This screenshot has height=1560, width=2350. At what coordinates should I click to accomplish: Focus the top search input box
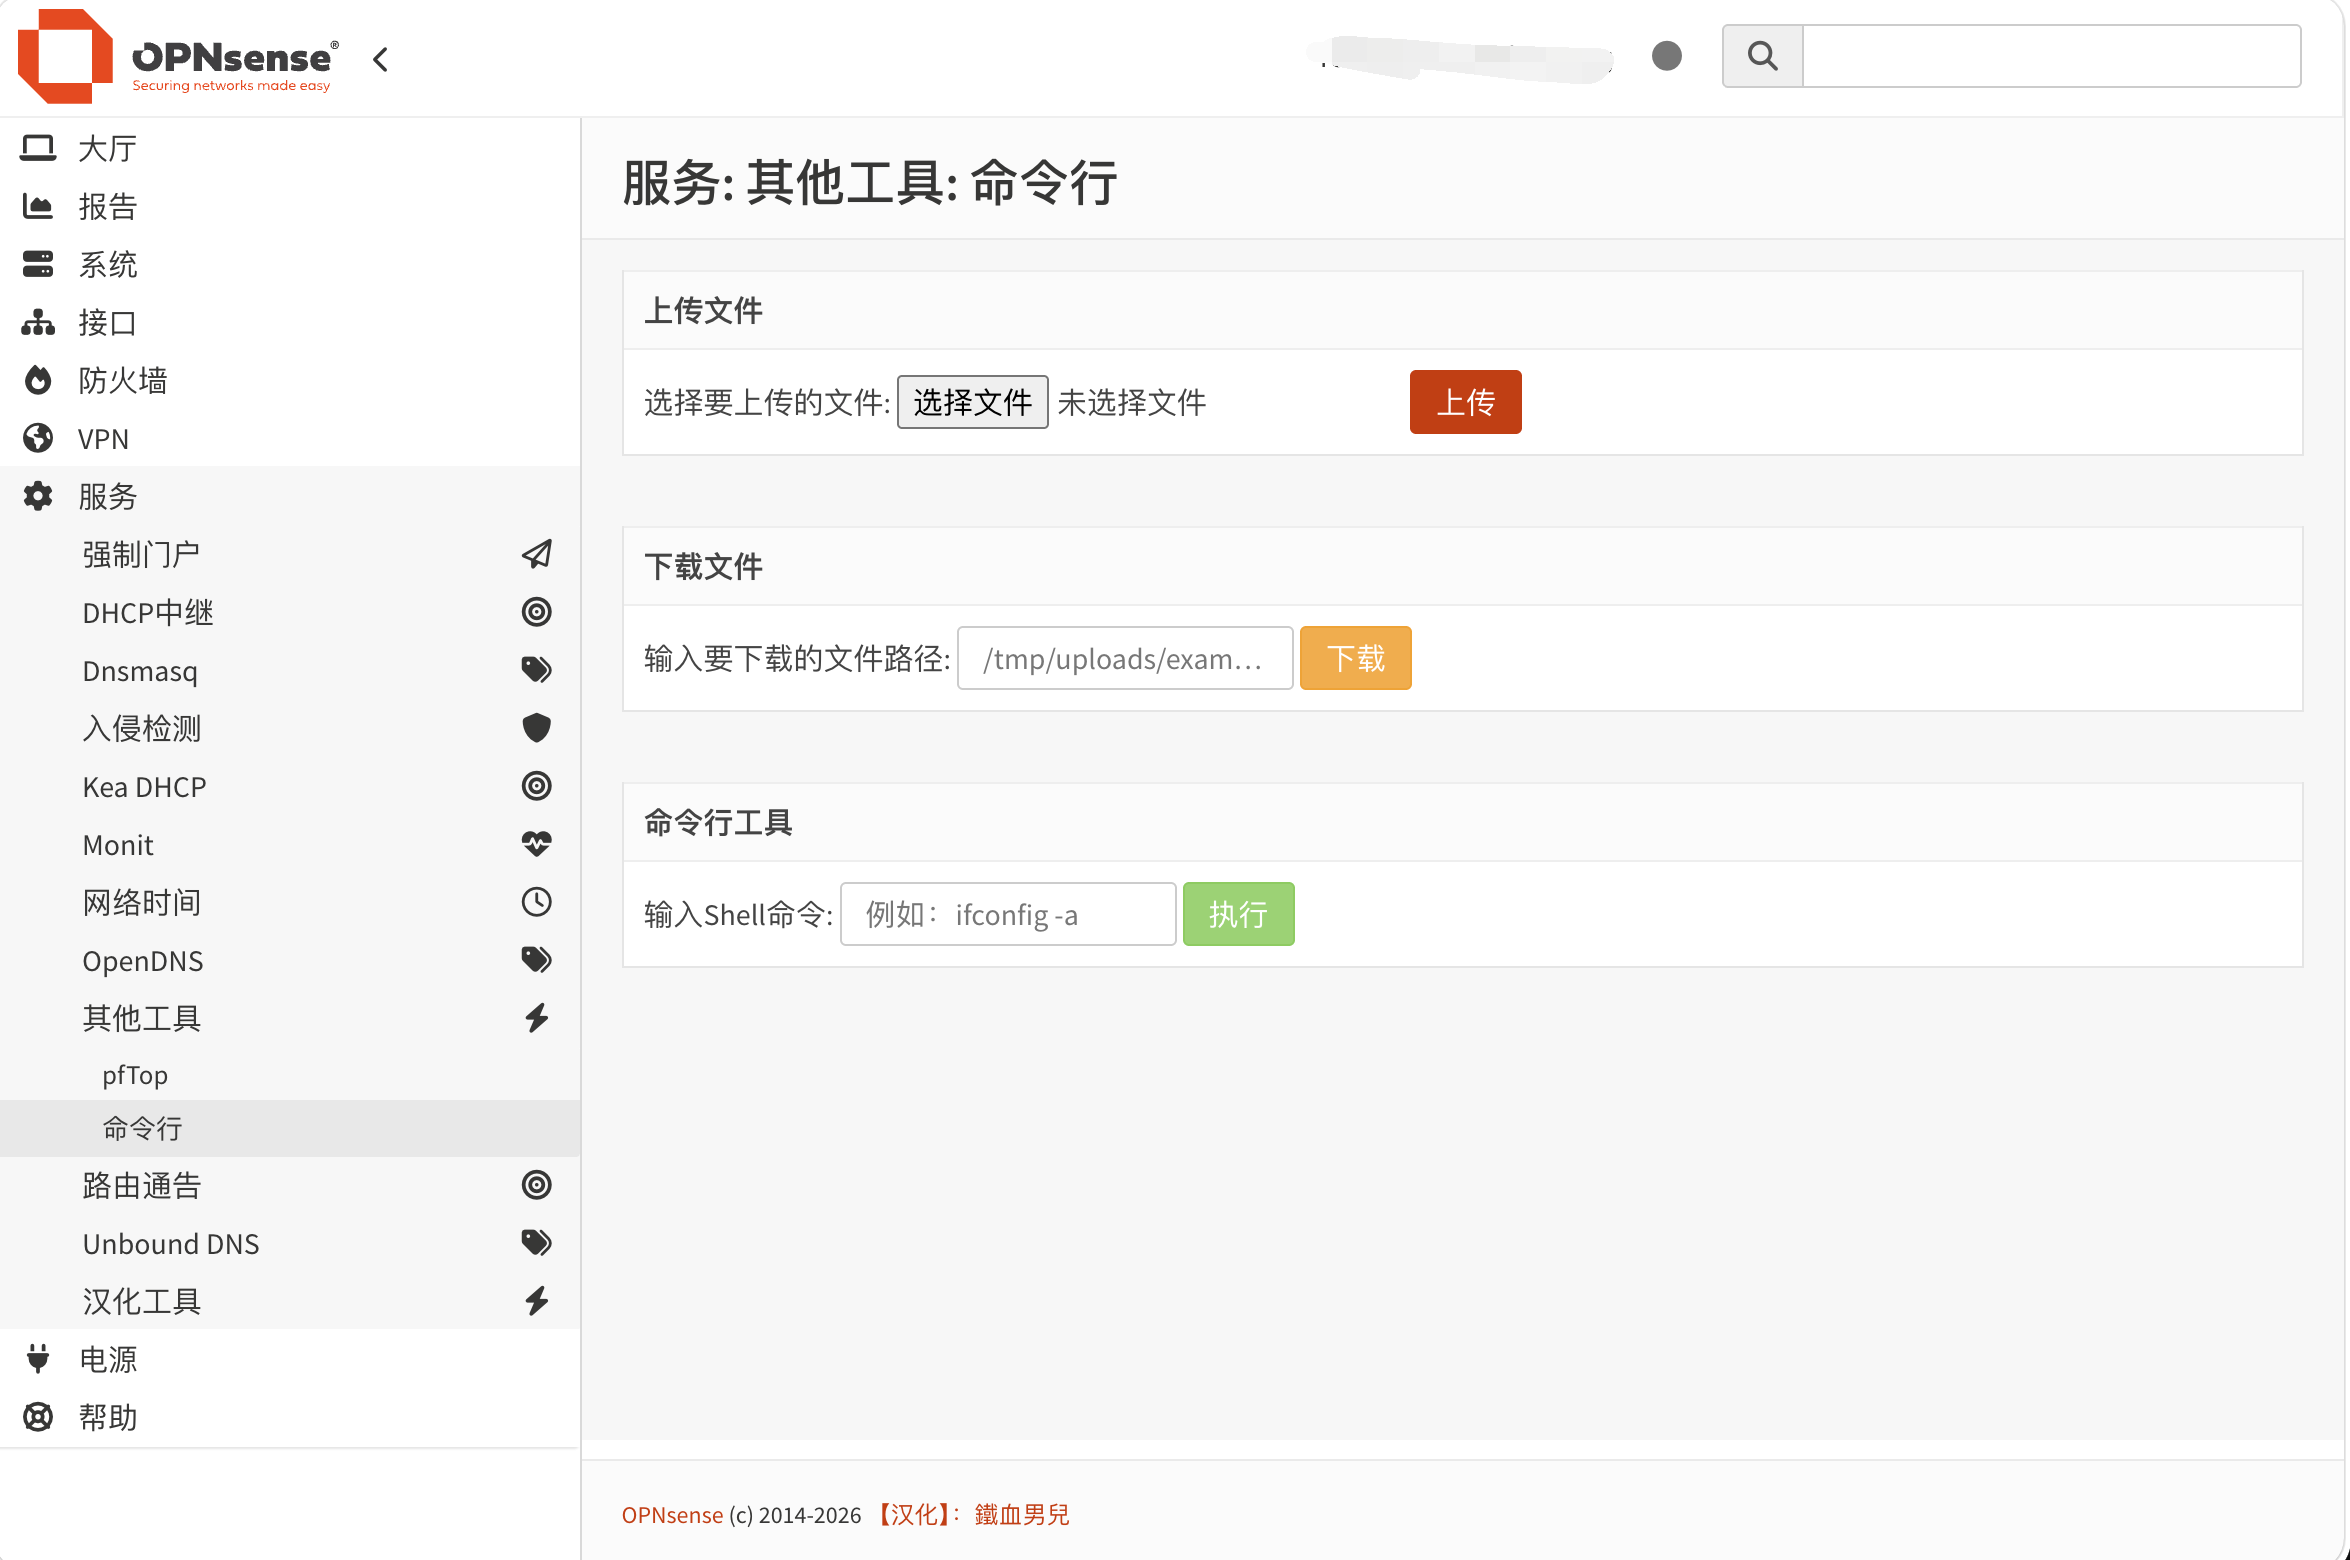(x=2052, y=56)
